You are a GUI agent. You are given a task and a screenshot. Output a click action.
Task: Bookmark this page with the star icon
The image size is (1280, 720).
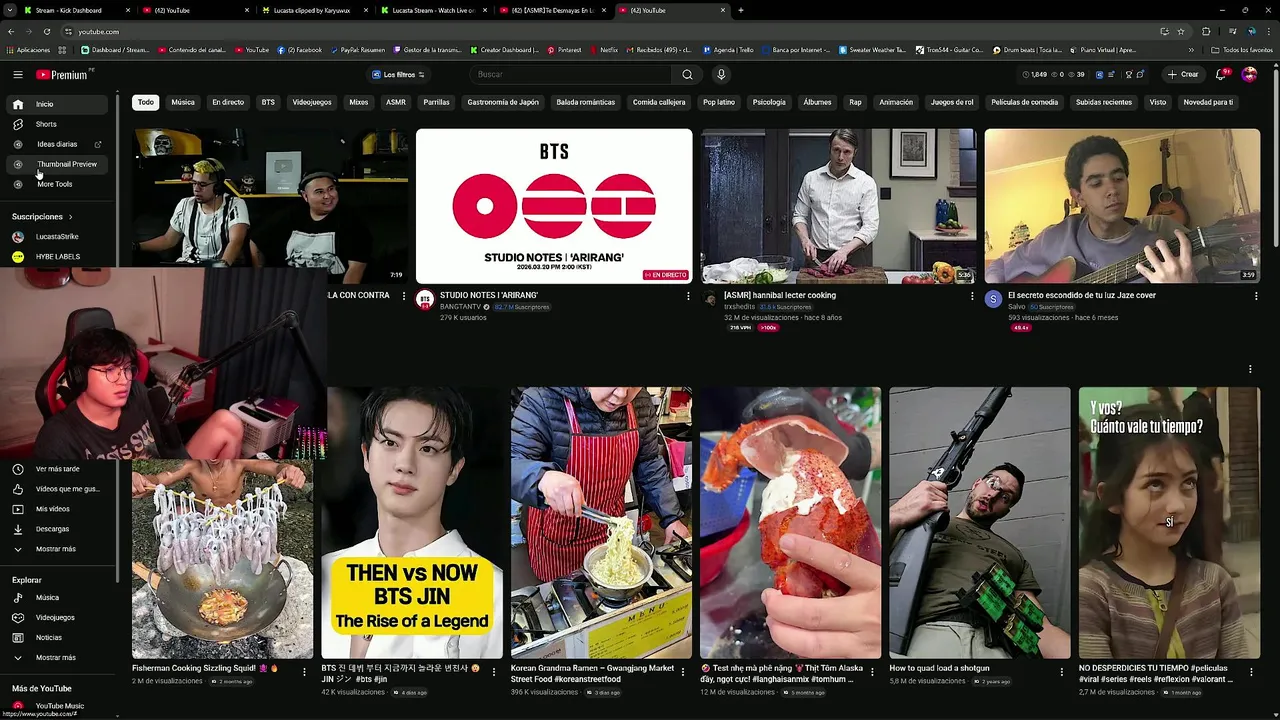pos(1179,31)
